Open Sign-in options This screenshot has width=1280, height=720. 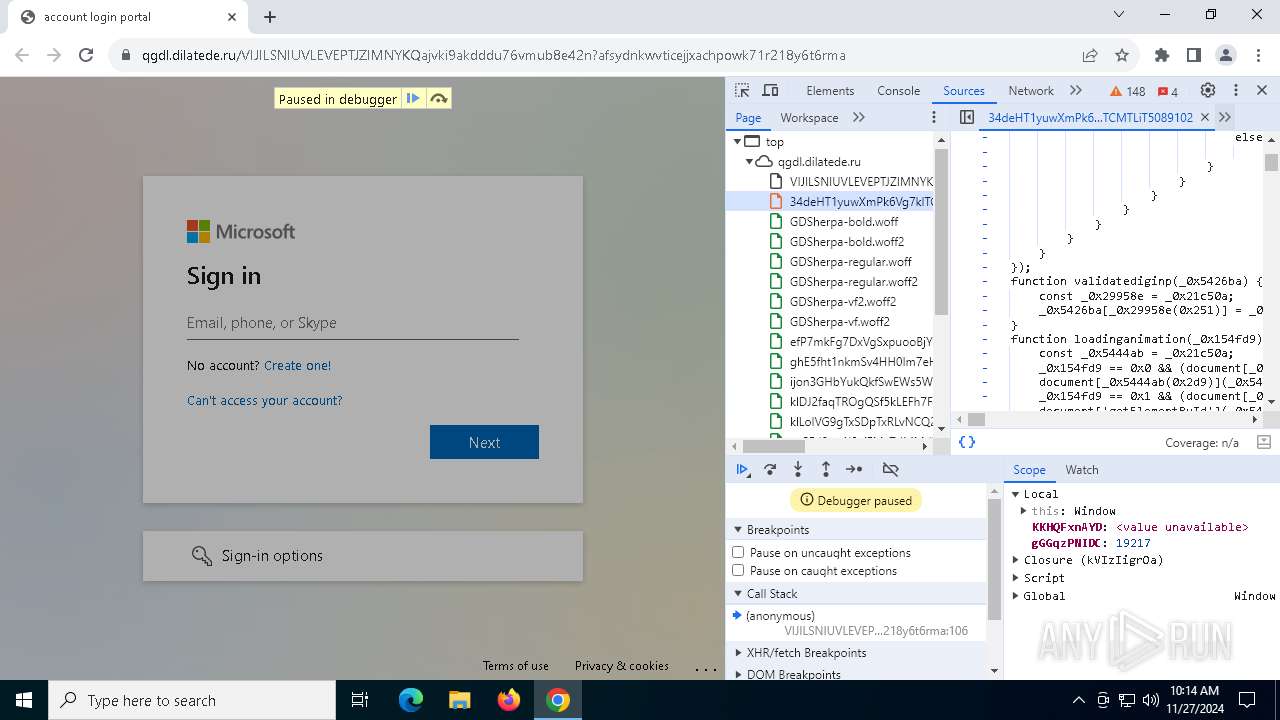[x=362, y=555]
